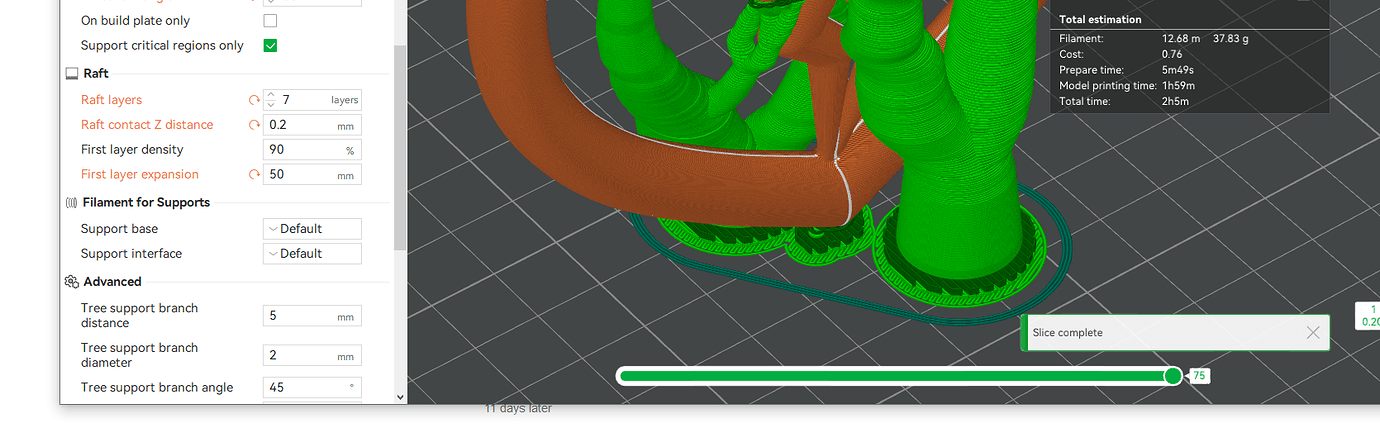Click the Prepare time 5m49s value
Image resolution: width=1380 pixels, height=442 pixels.
[1178, 70]
